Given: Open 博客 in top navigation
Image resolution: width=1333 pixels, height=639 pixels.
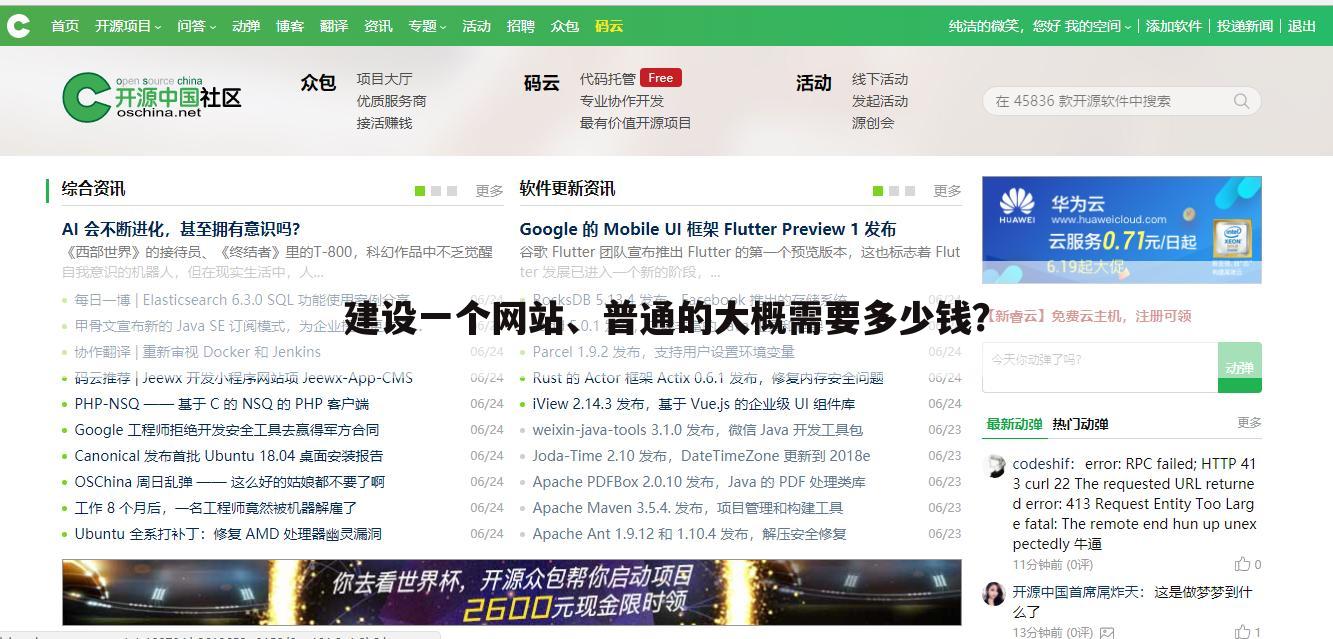Looking at the screenshot, I should click(x=290, y=26).
